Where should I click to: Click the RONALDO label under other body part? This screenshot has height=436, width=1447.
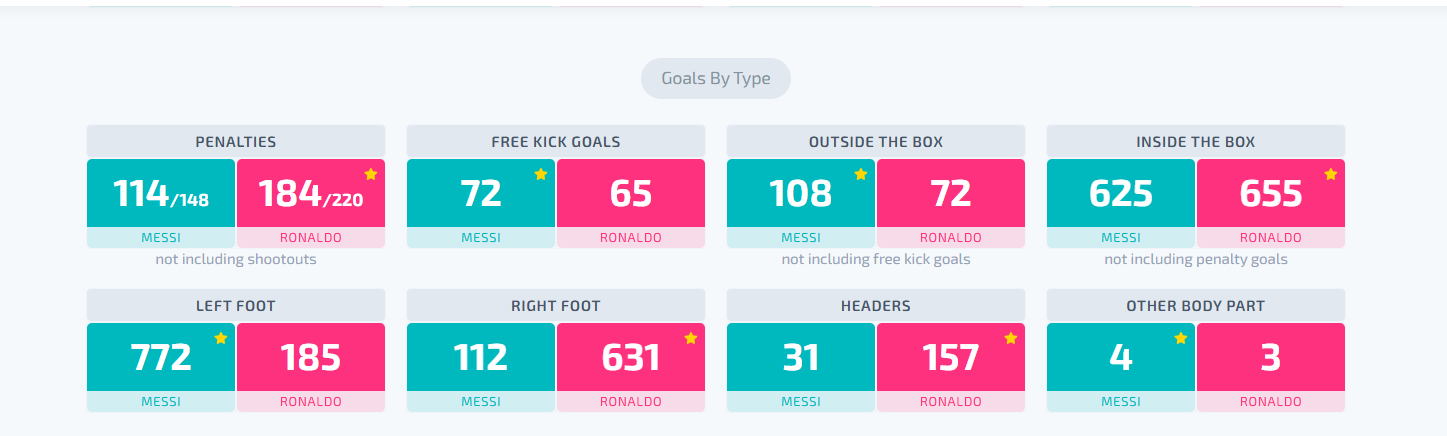click(x=1271, y=402)
